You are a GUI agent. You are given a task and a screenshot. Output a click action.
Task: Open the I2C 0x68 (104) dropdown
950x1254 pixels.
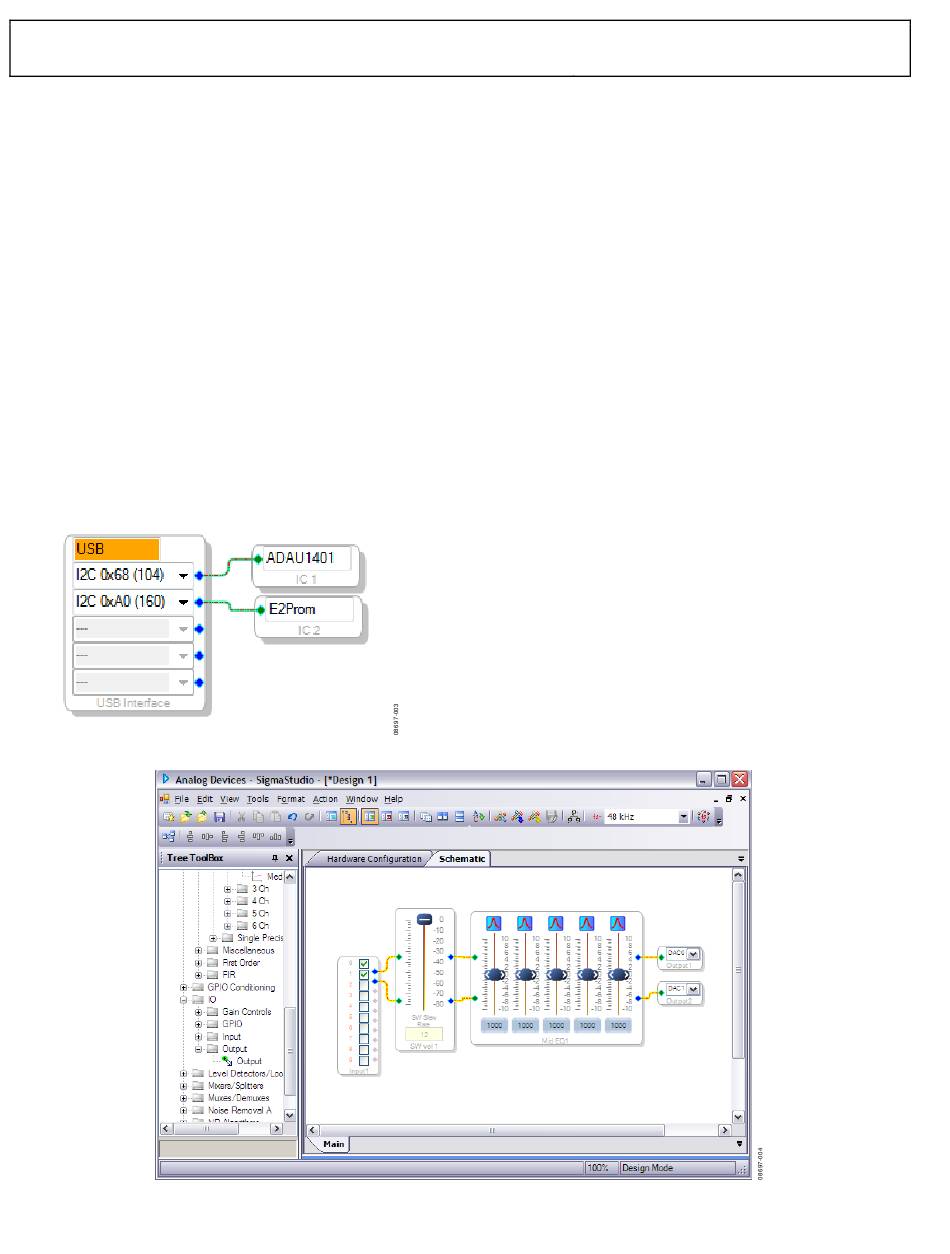(x=183, y=575)
